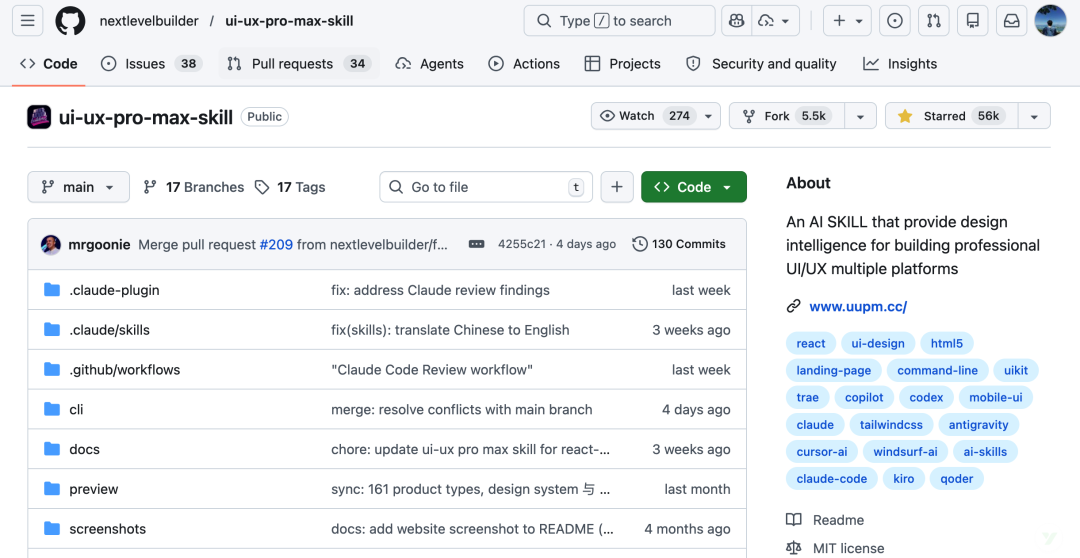Expand the Fork options dropdown arrow

pyautogui.click(x=860, y=116)
